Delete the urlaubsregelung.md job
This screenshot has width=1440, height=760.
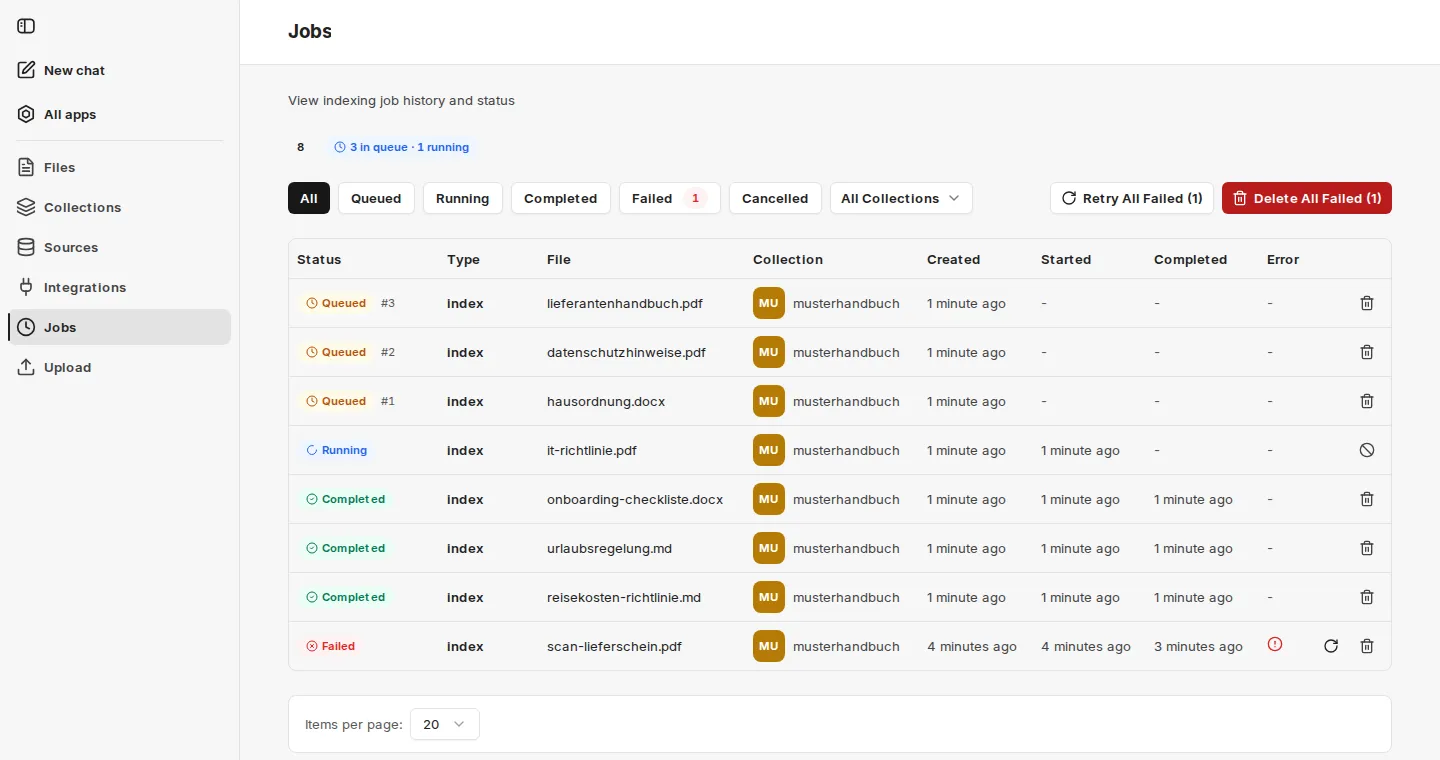[1367, 548]
